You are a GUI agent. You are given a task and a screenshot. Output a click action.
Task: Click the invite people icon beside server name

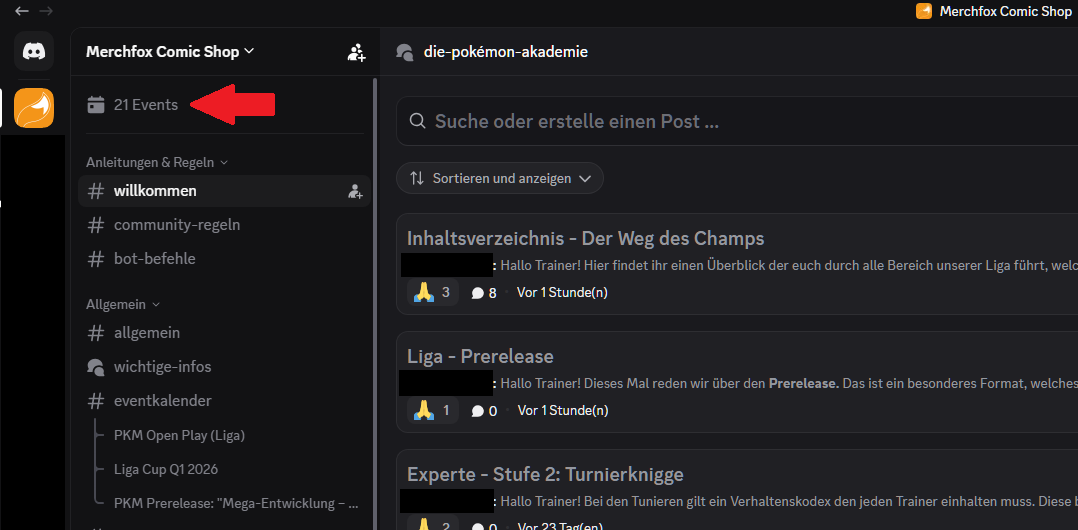[x=356, y=52]
